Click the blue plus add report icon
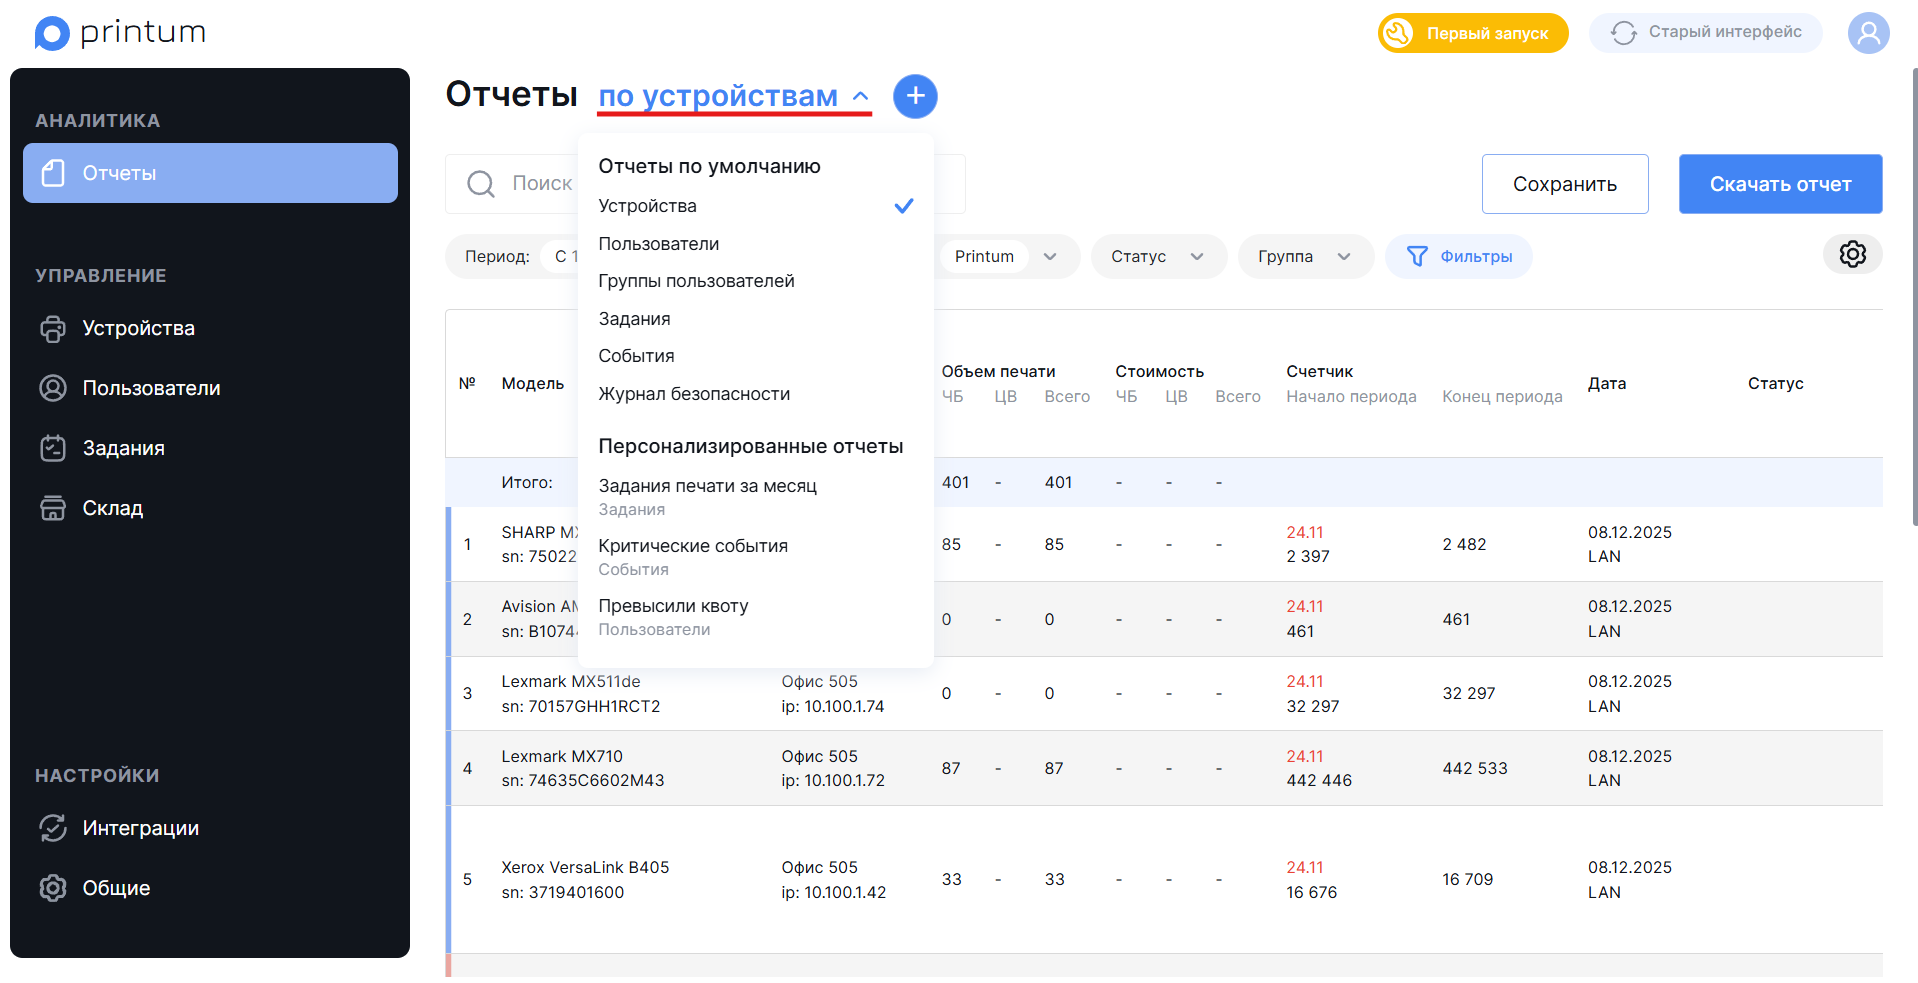The height and width of the screenshot is (983, 1918). pos(915,96)
